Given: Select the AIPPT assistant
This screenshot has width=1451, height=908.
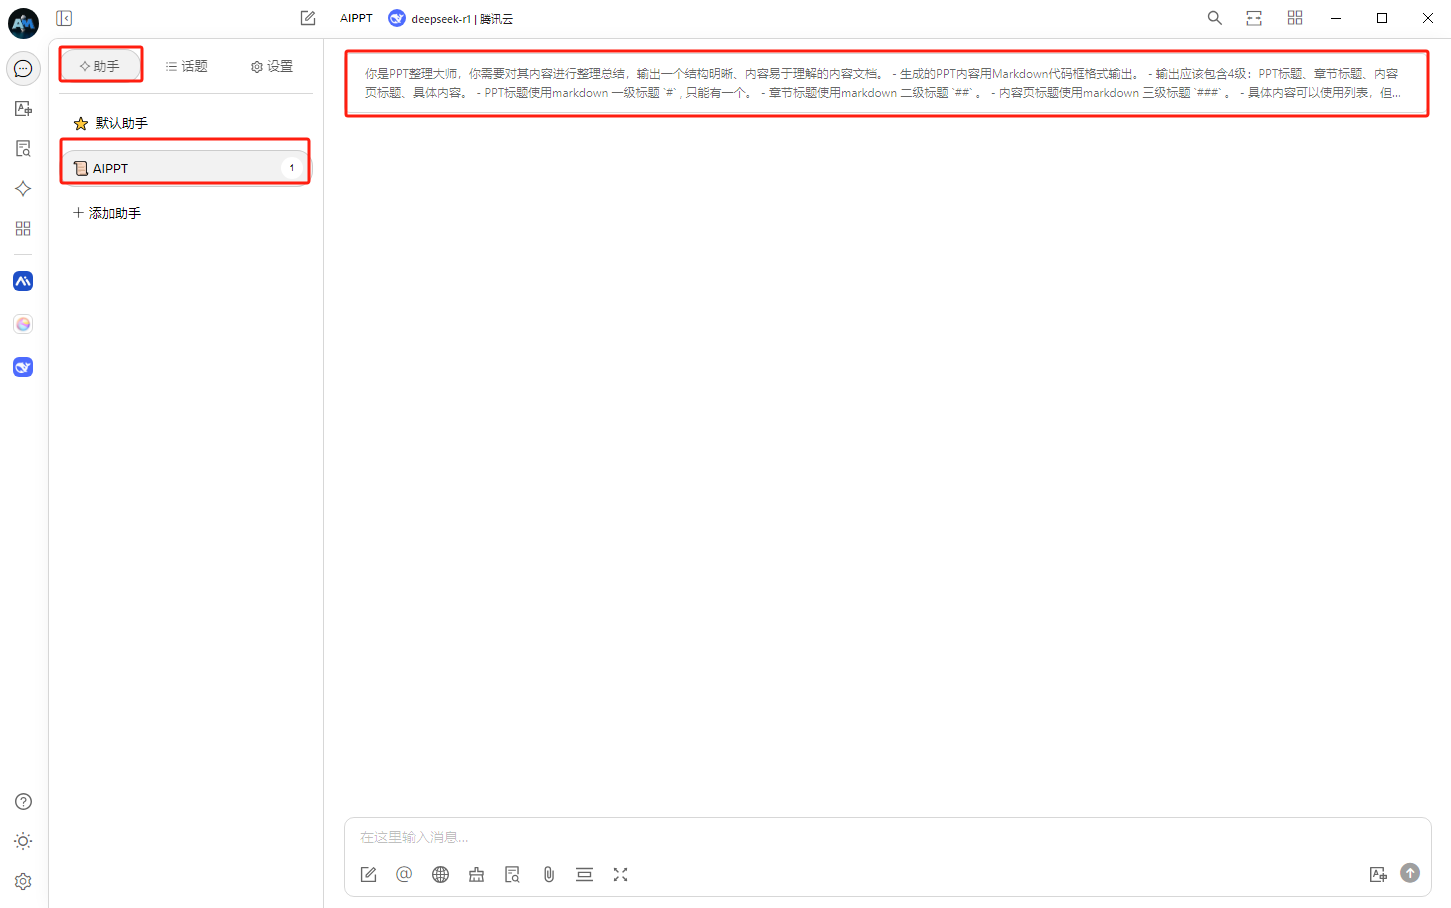Looking at the screenshot, I should (x=186, y=168).
